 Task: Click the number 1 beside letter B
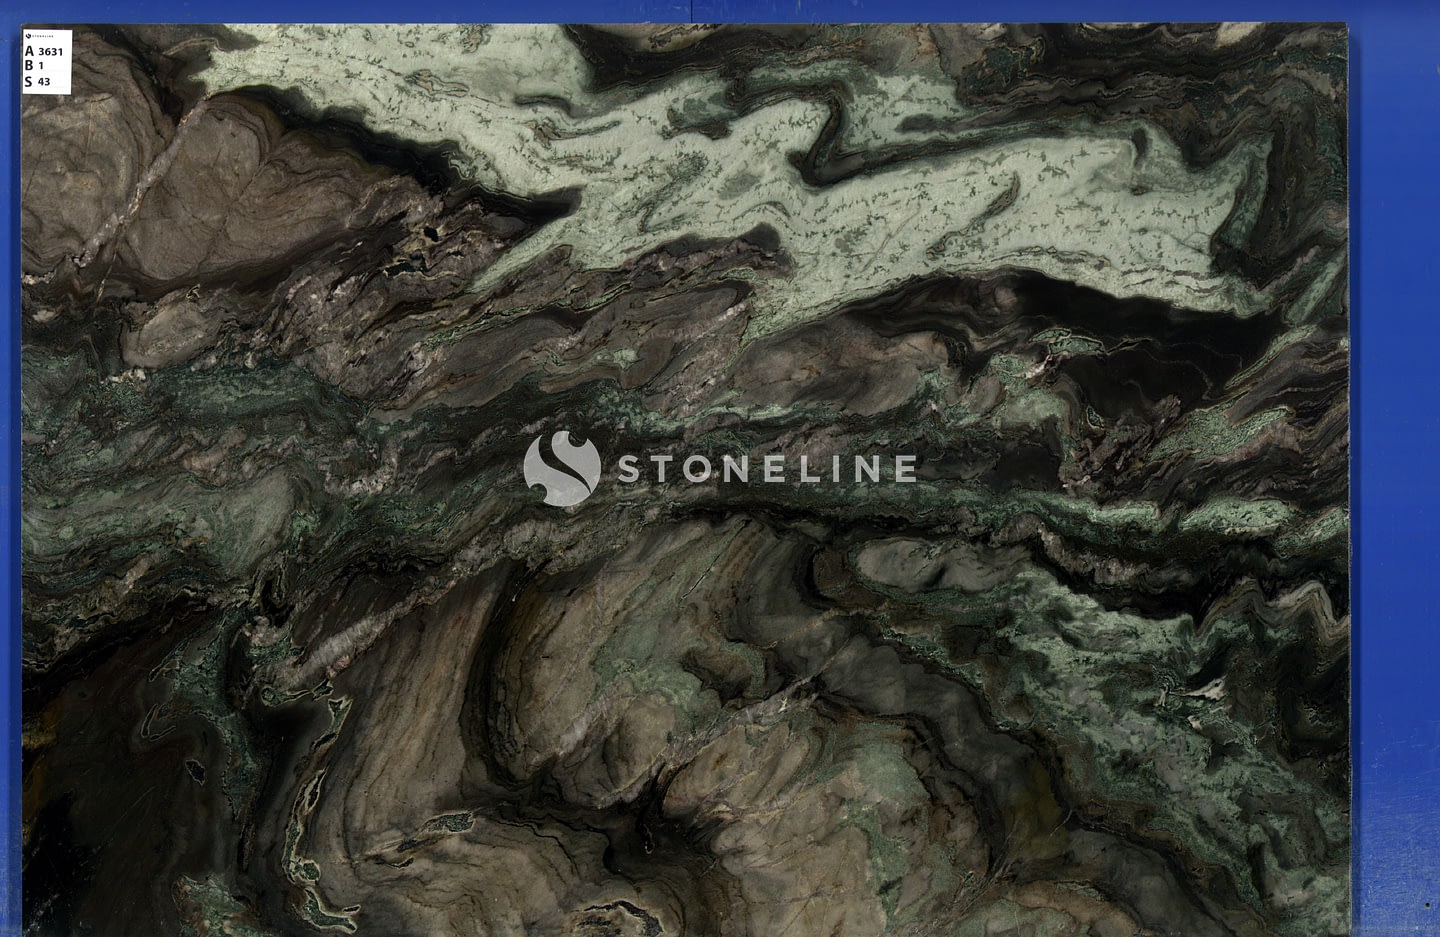tap(41, 66)
